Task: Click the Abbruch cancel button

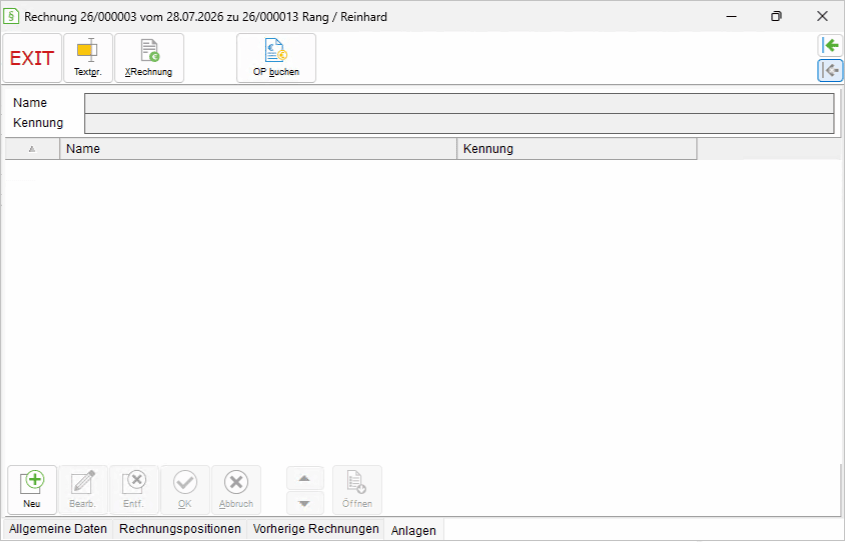Action: (236, 490)
